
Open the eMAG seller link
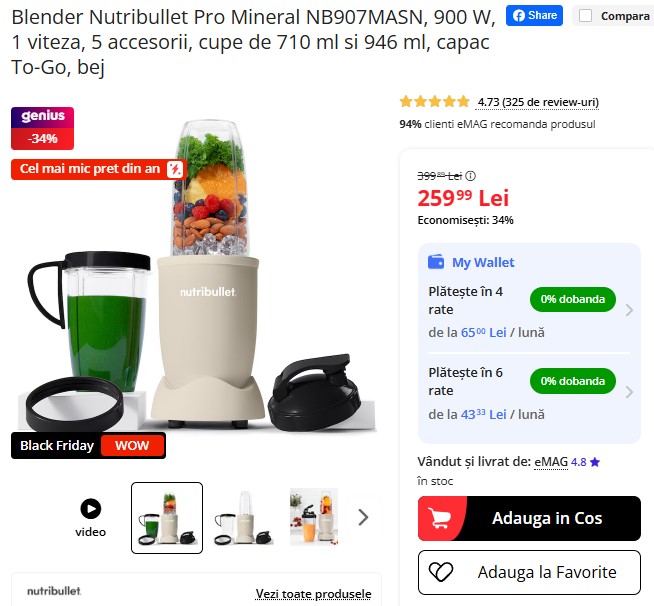point(551,462)
